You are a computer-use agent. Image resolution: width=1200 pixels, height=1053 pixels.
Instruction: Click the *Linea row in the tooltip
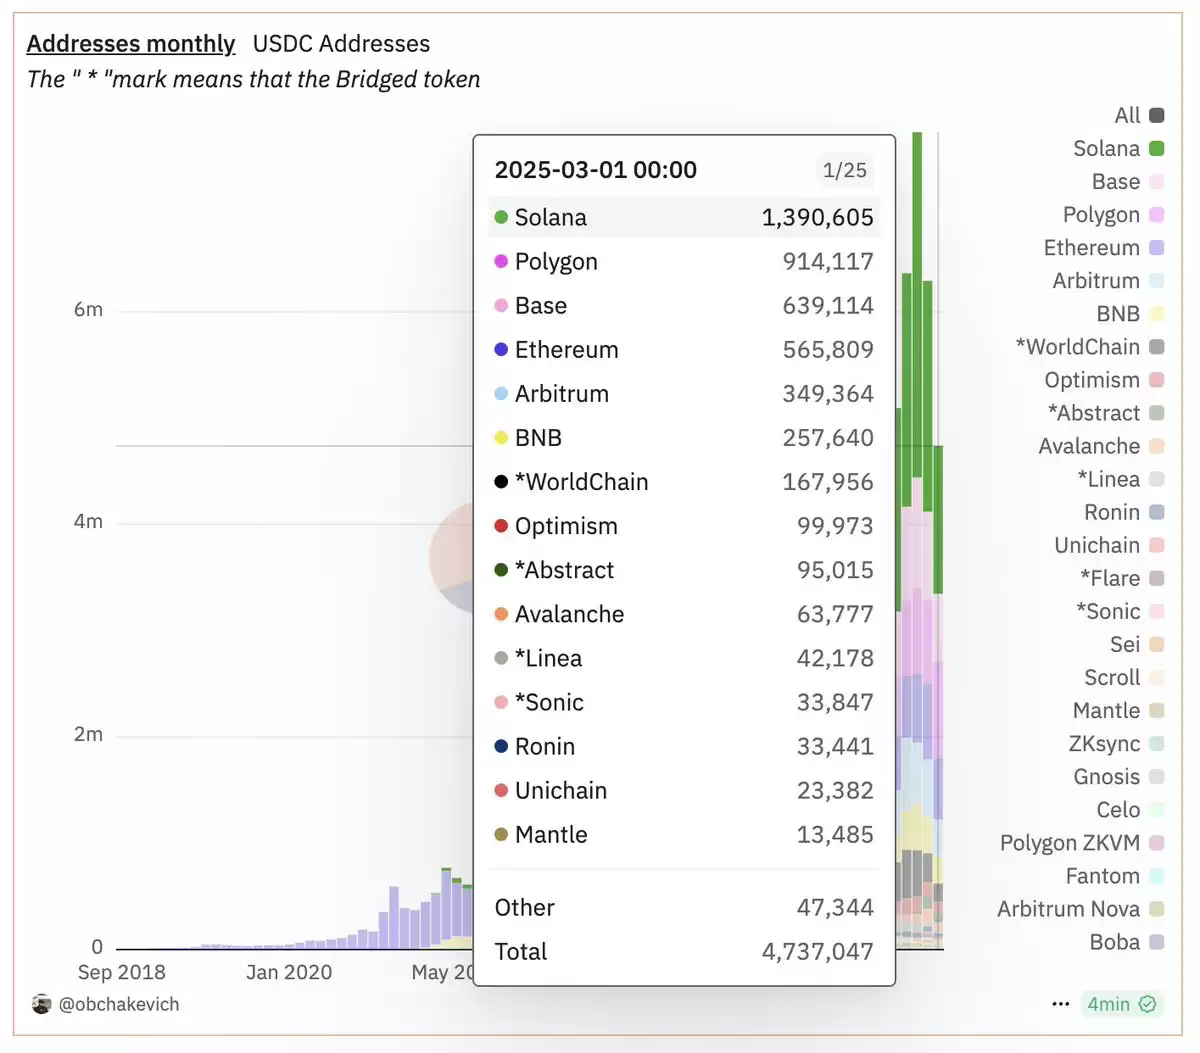[x=684, y=657]
